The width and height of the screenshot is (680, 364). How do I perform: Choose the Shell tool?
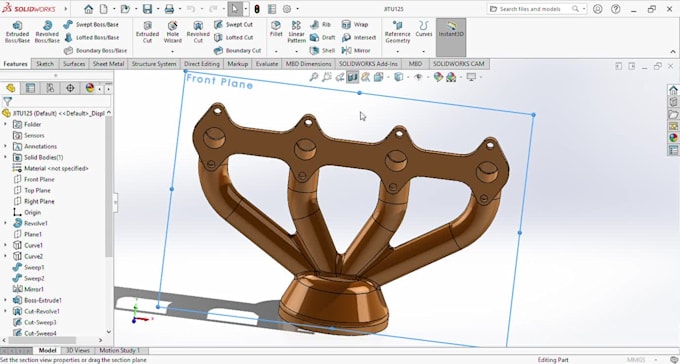[x=323, y=50]
